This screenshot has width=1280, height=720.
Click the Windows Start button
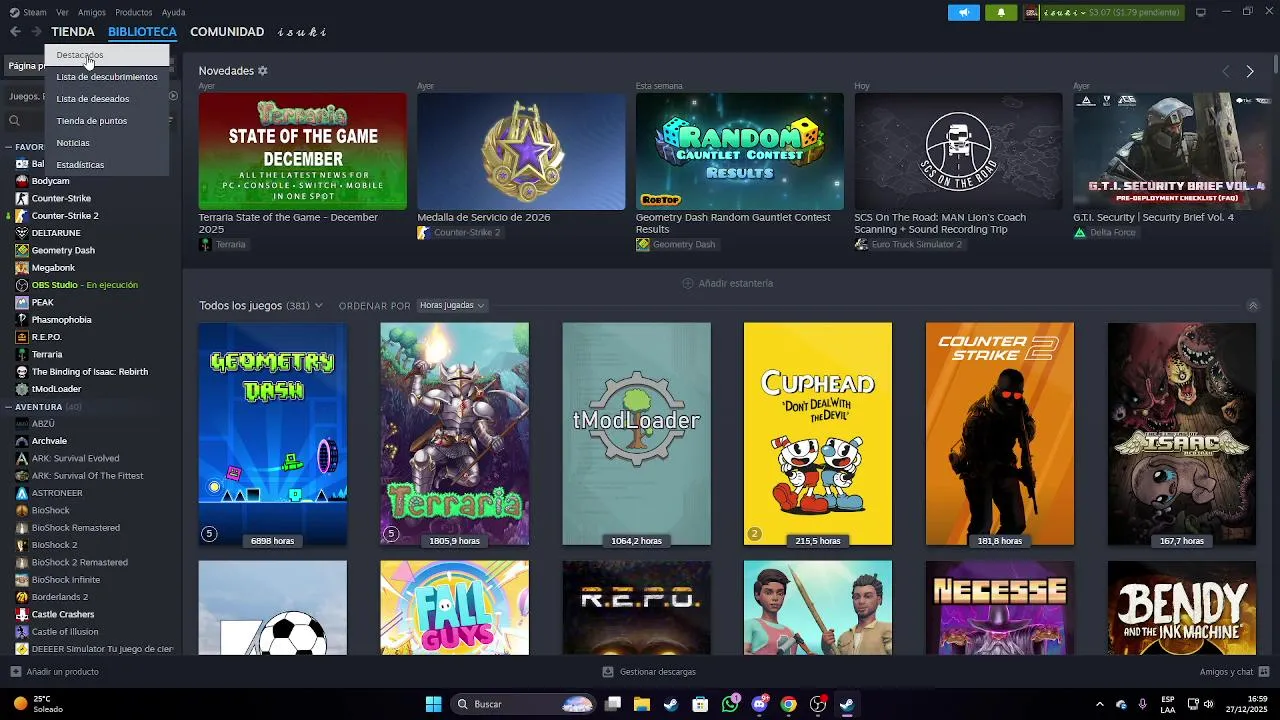click(x=433, y=704)
